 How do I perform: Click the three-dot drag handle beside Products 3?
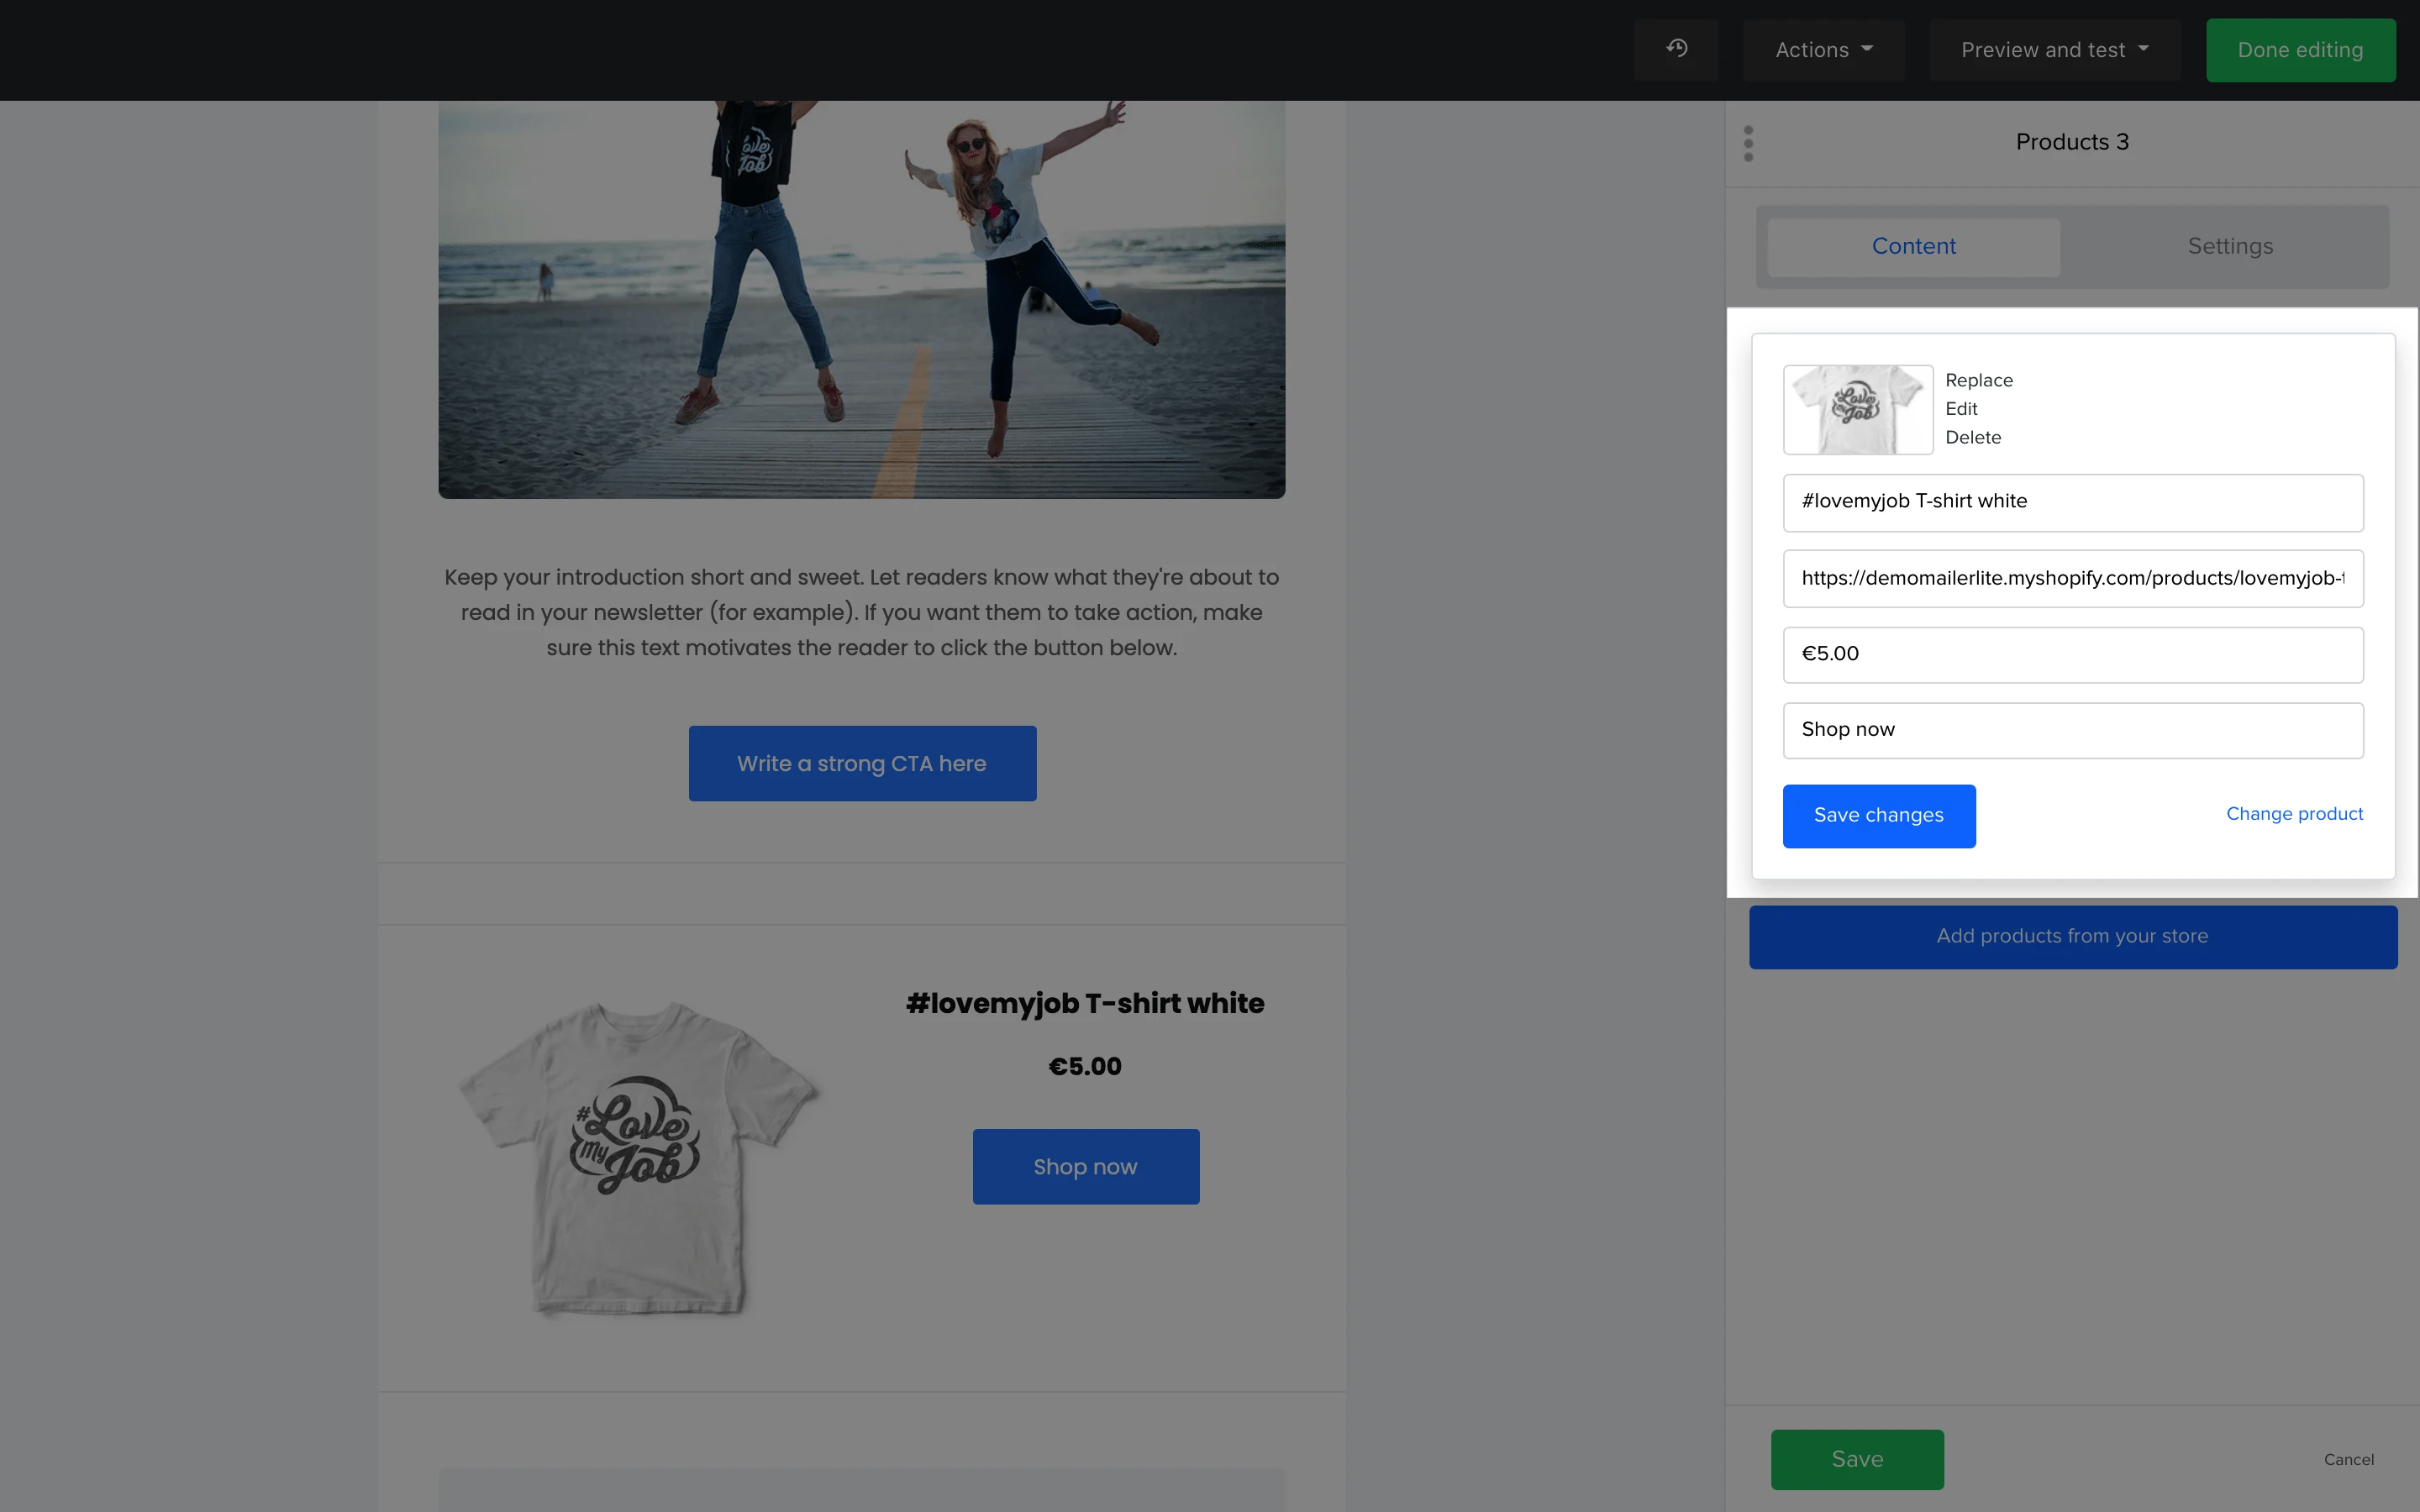pos(1748,143)
